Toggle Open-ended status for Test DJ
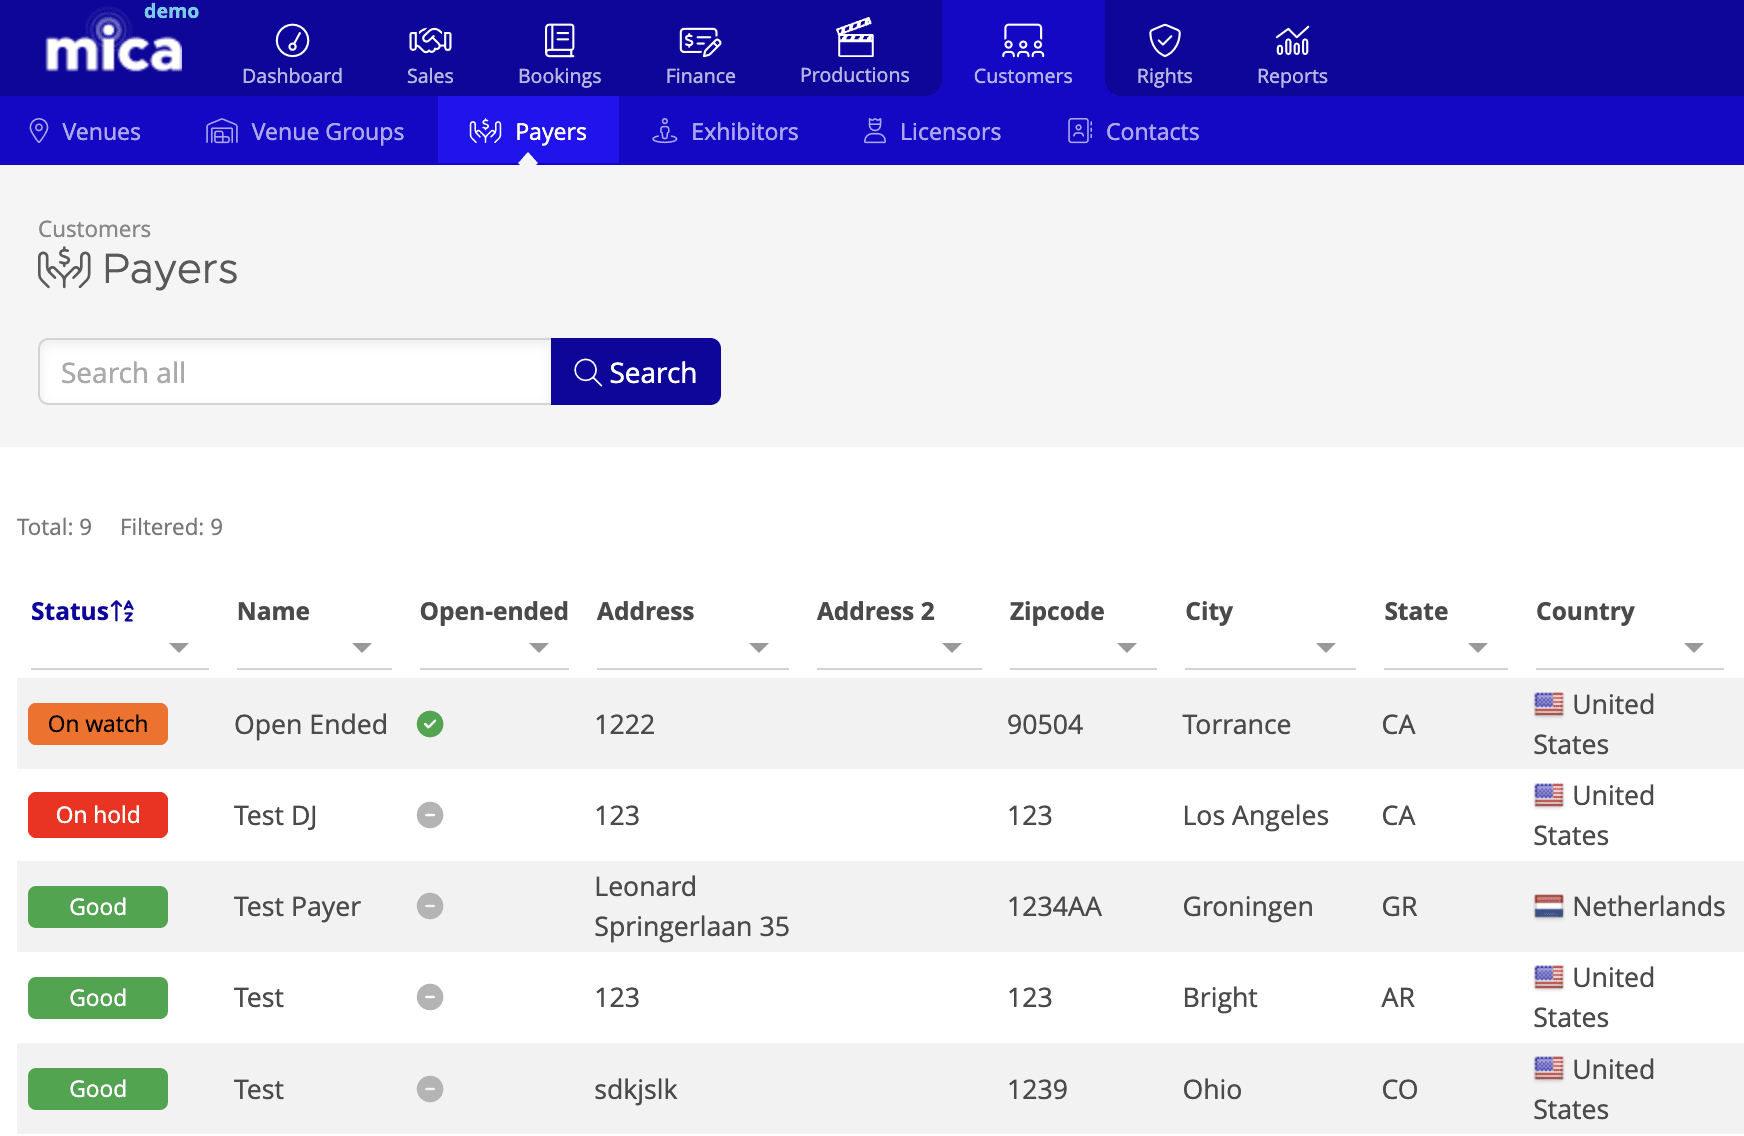The image size is (1744, 1136). click(430, 815)
